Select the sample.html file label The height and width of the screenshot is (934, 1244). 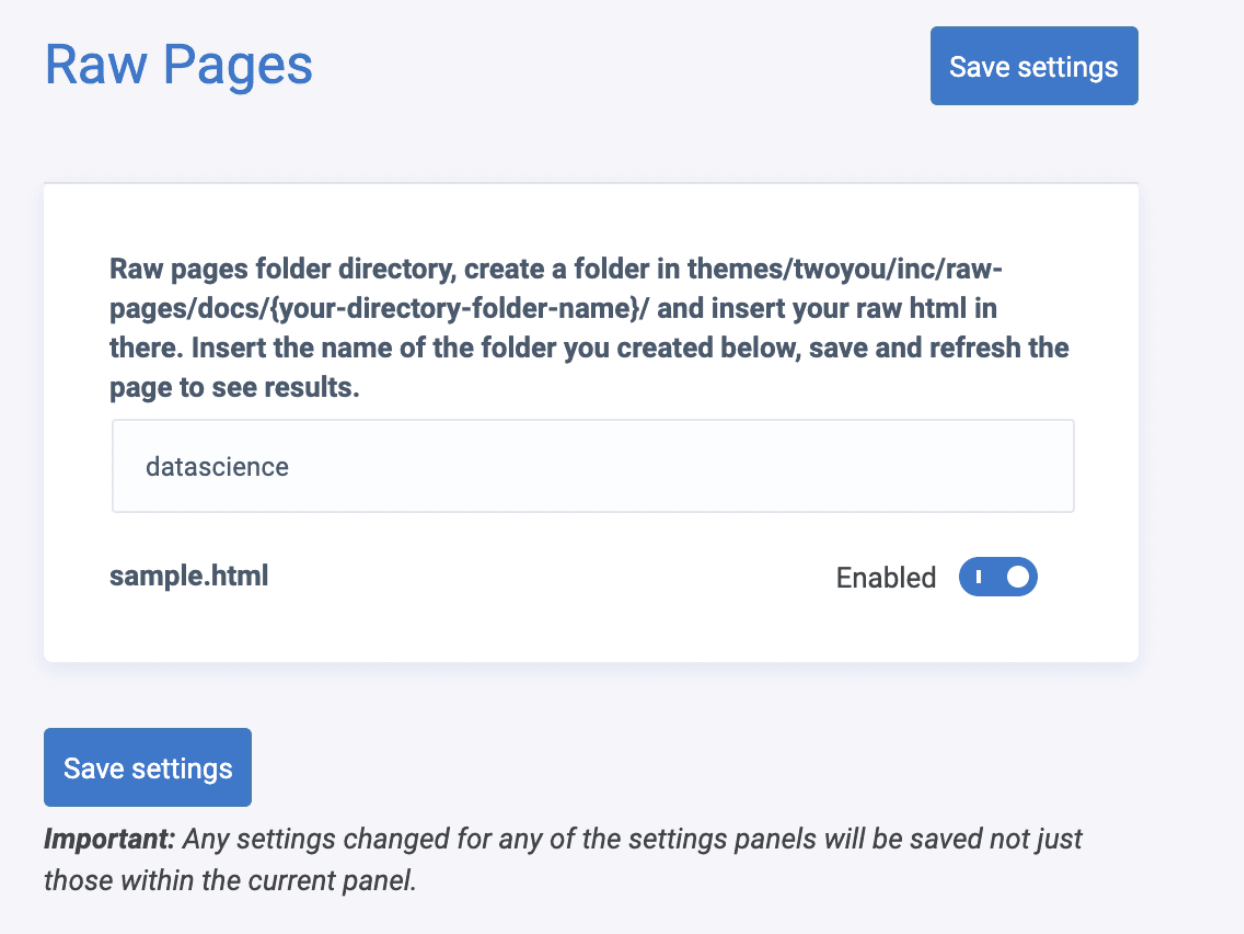tap(189, 576)
